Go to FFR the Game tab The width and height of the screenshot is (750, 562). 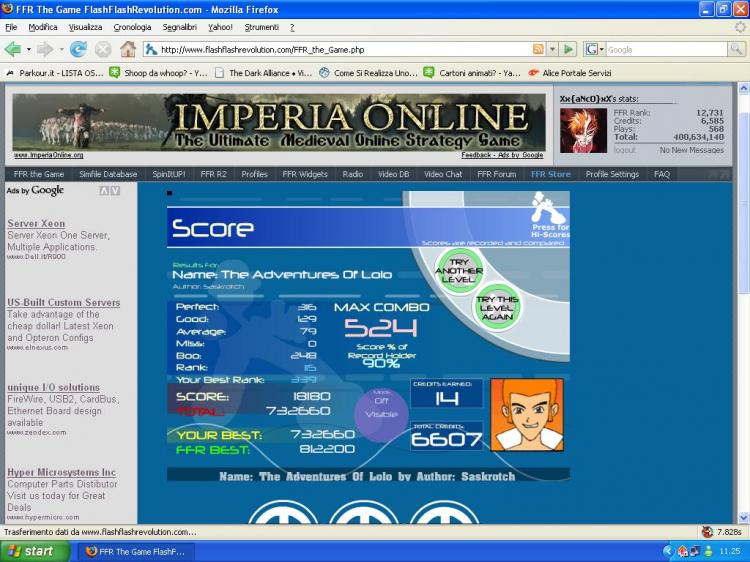tap(39, 174)
